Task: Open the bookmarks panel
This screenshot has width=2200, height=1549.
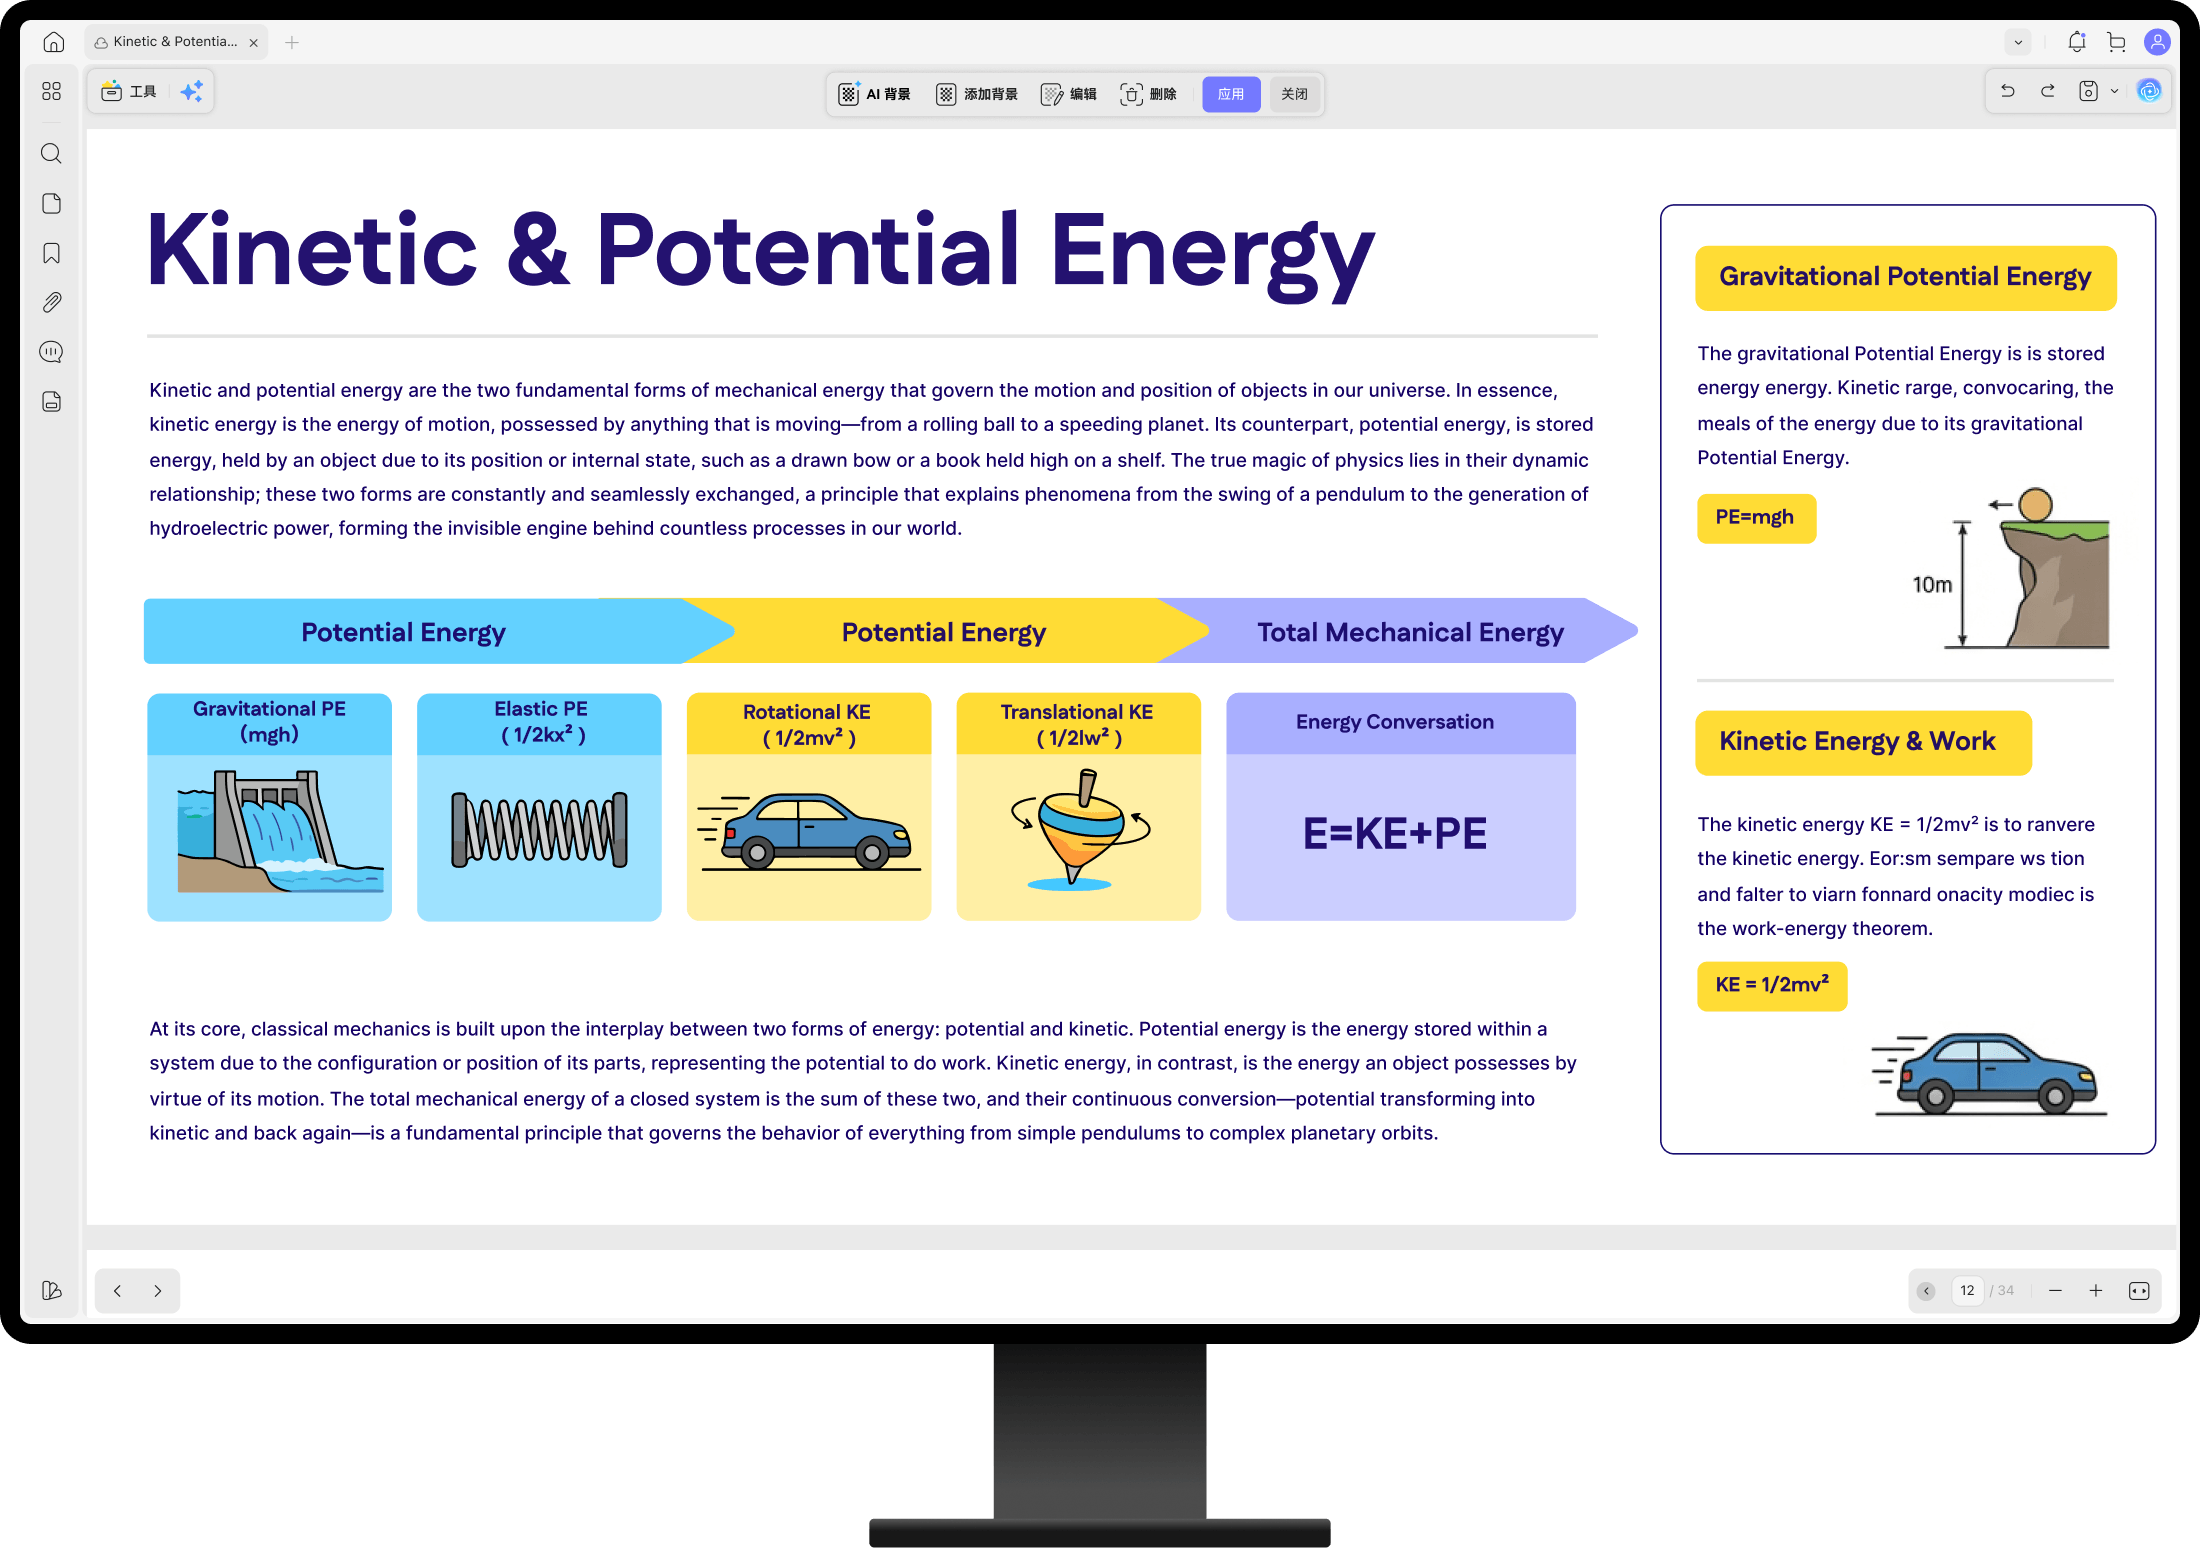Action: coord(52,253)
